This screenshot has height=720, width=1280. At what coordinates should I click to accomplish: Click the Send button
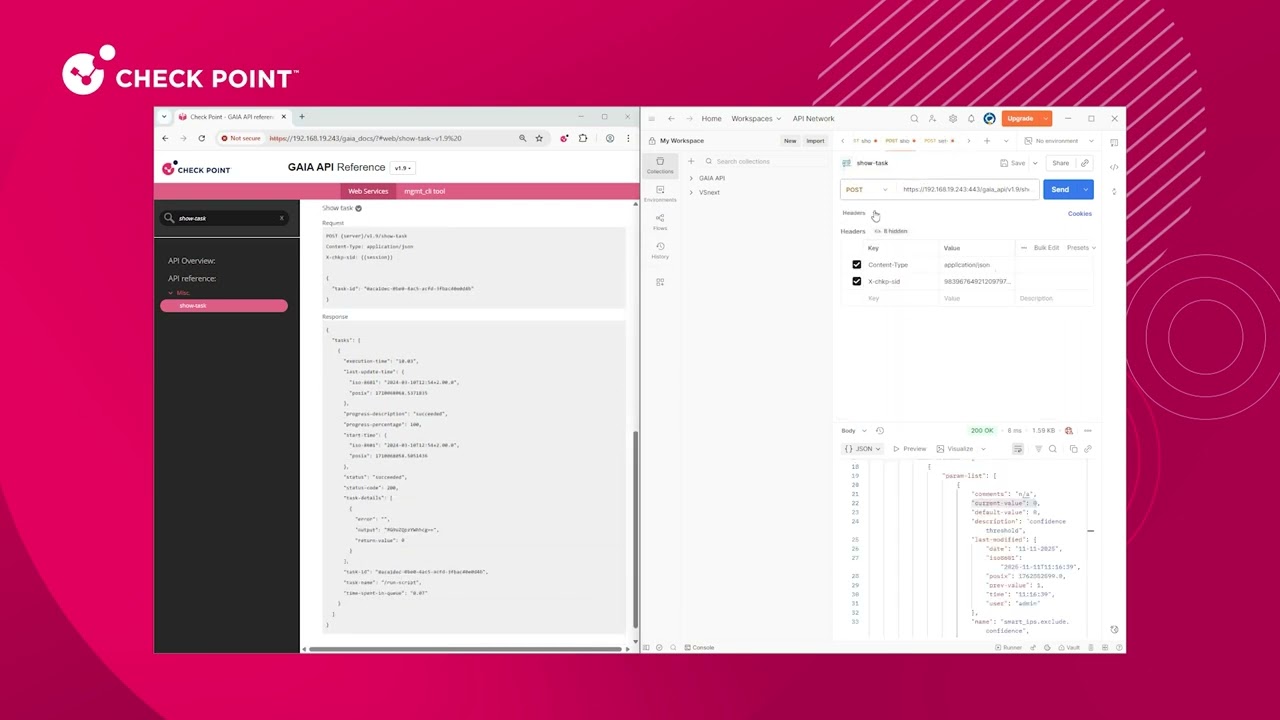1060,190
